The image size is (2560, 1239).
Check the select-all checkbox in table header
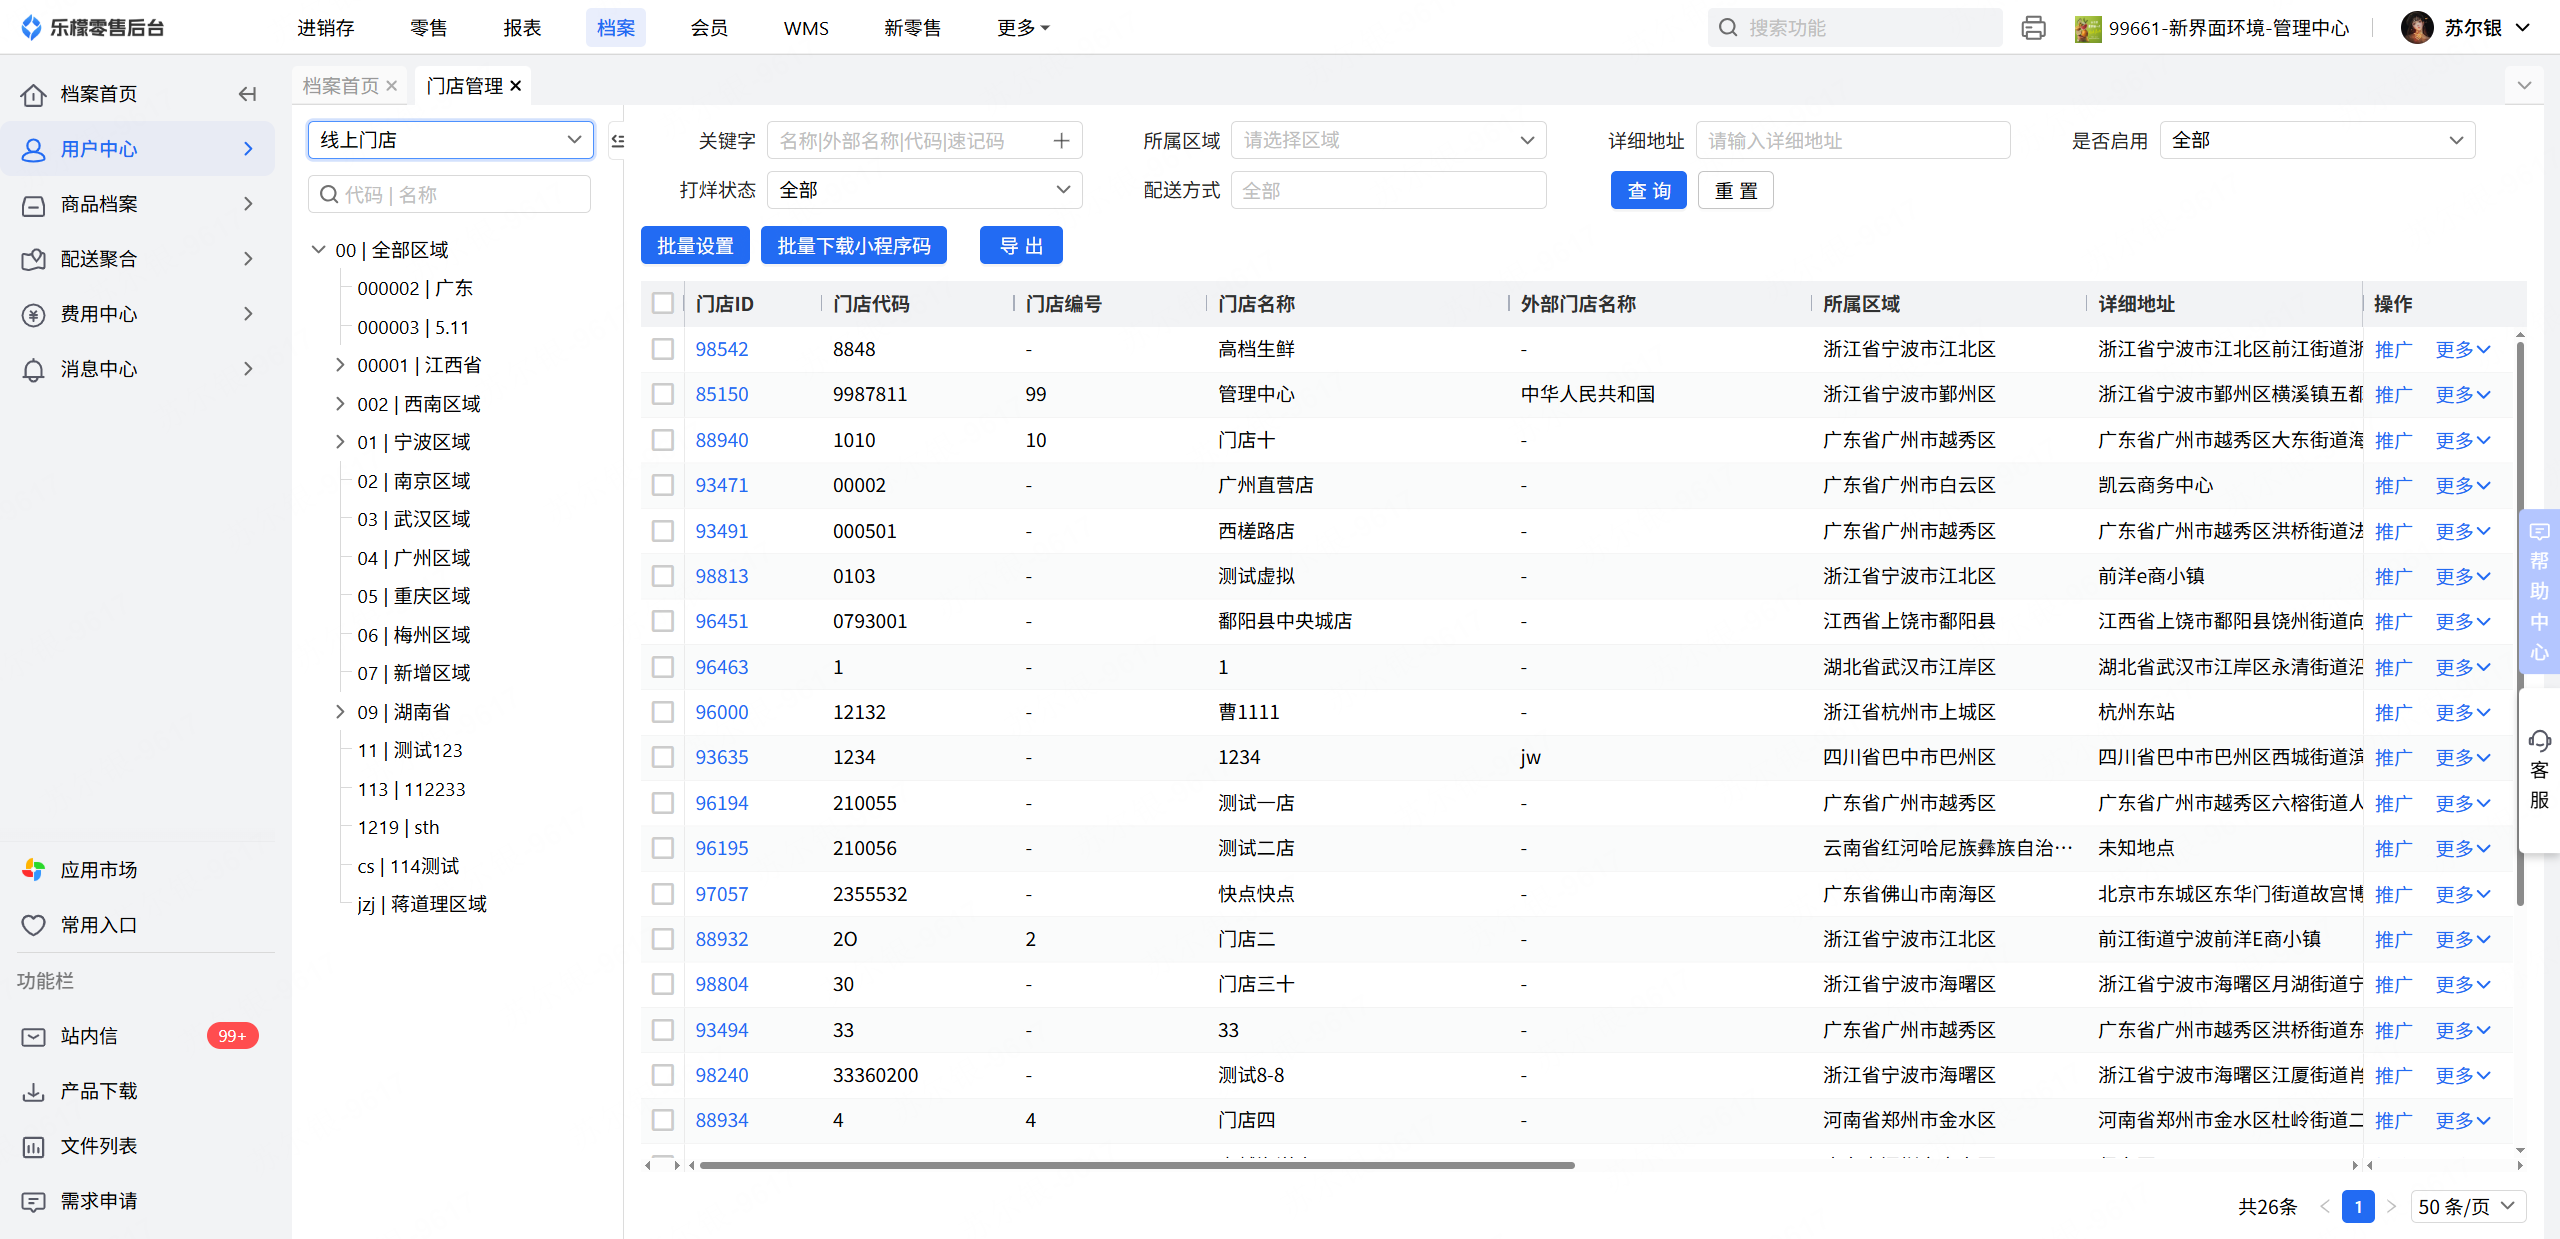[662, 303]
